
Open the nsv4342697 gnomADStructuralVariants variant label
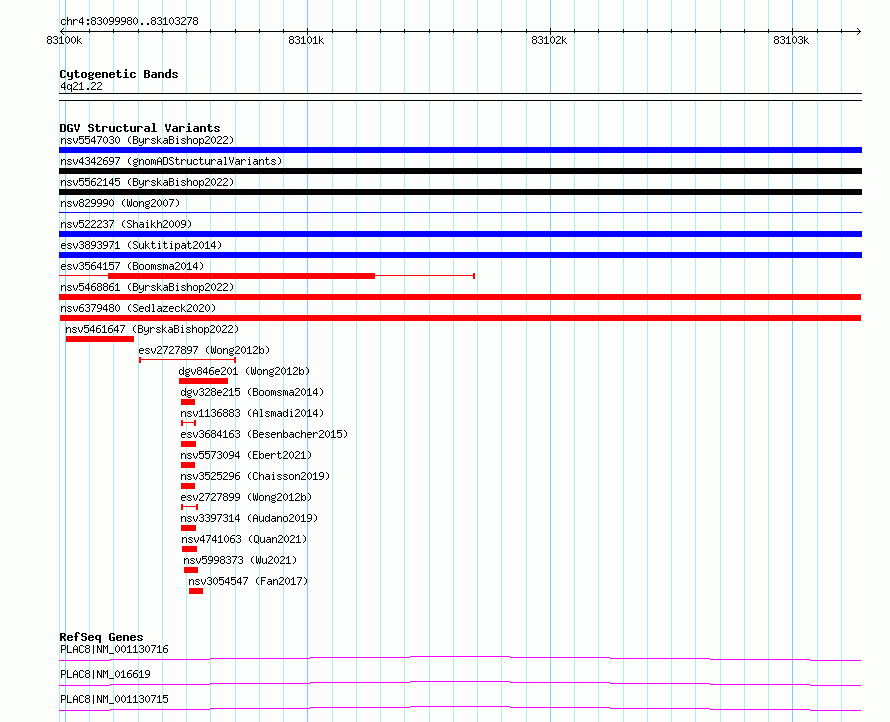click(x=171, y=161)
